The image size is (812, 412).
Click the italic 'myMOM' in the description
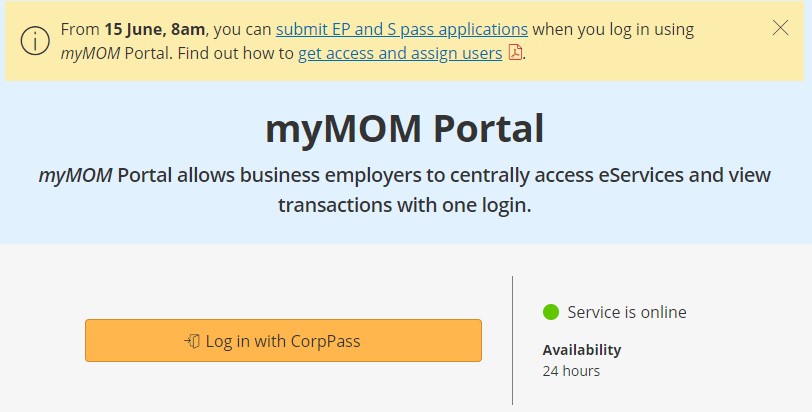pyautogui.click(x=76, y=175)
